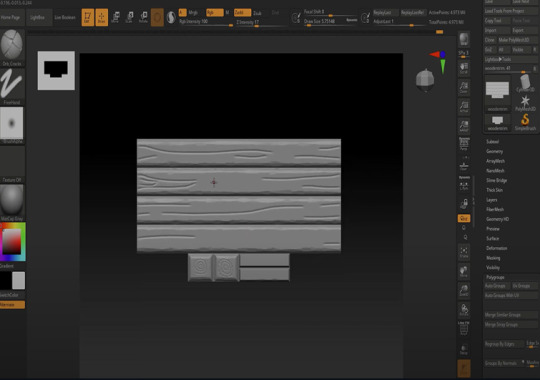
Task: Choose the Move transform icon
Action: (x=116, y=17)
